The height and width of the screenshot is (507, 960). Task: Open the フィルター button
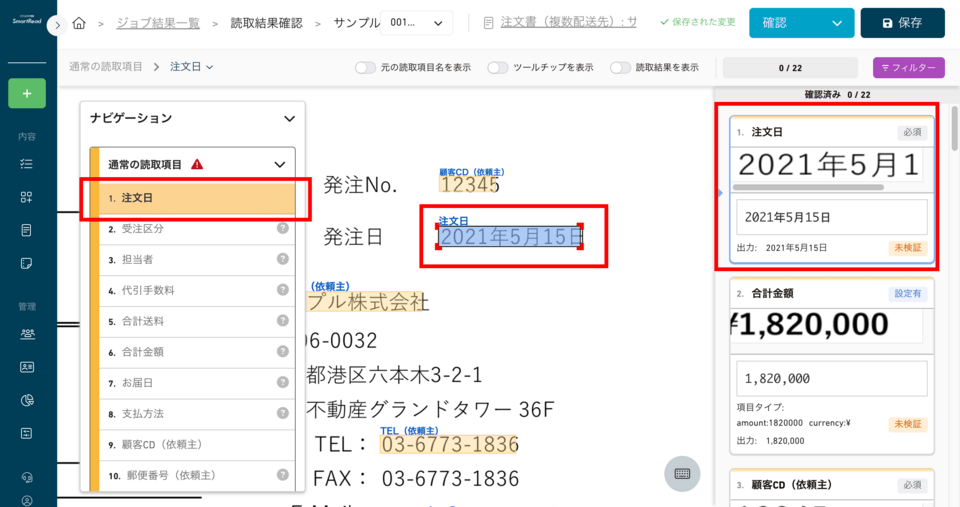point(909,67)
